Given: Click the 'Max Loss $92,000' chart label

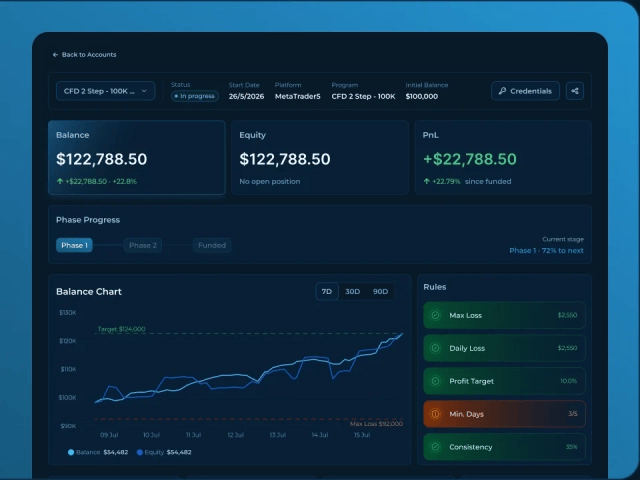Looking at the screenshot, I should click(x=376, y=424).
